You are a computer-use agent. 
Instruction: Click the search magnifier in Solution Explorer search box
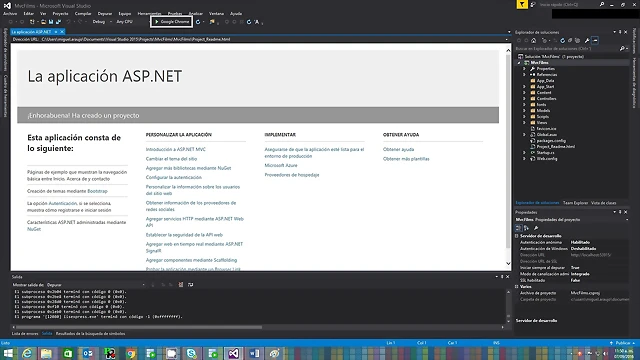622,49
